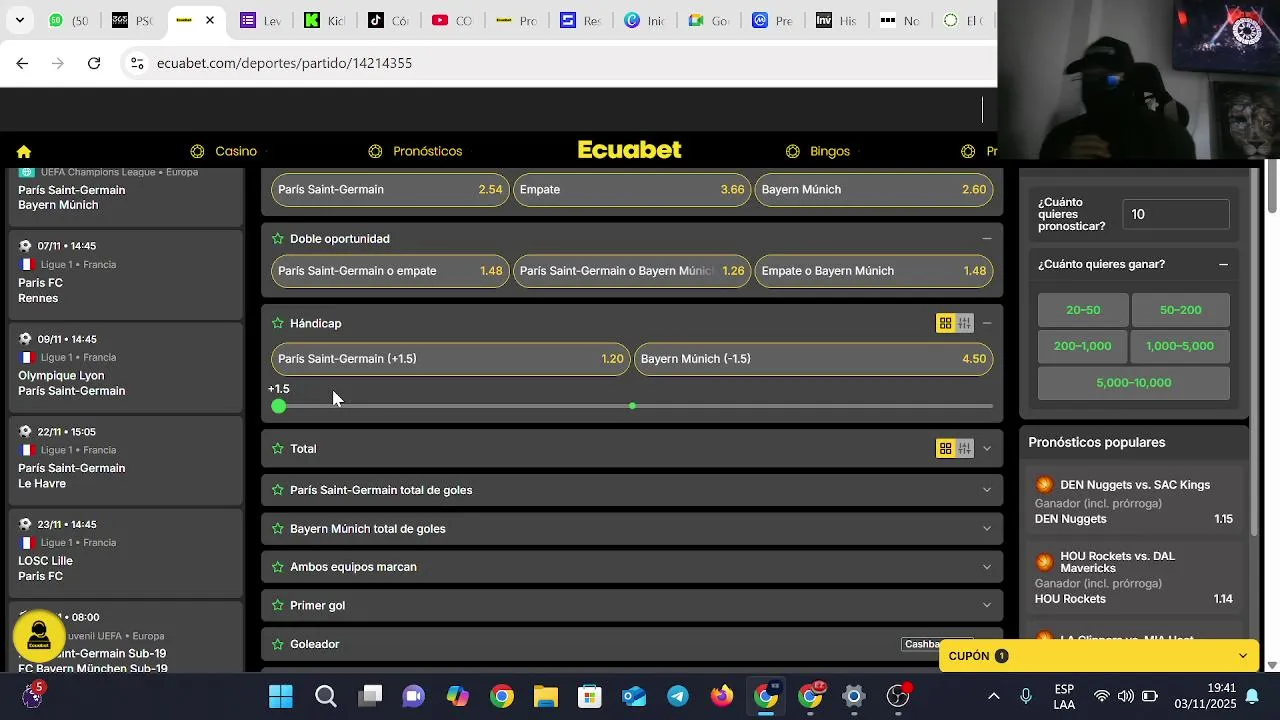Pick París Saint-Germain o empate 1.48

click(390, 271)
